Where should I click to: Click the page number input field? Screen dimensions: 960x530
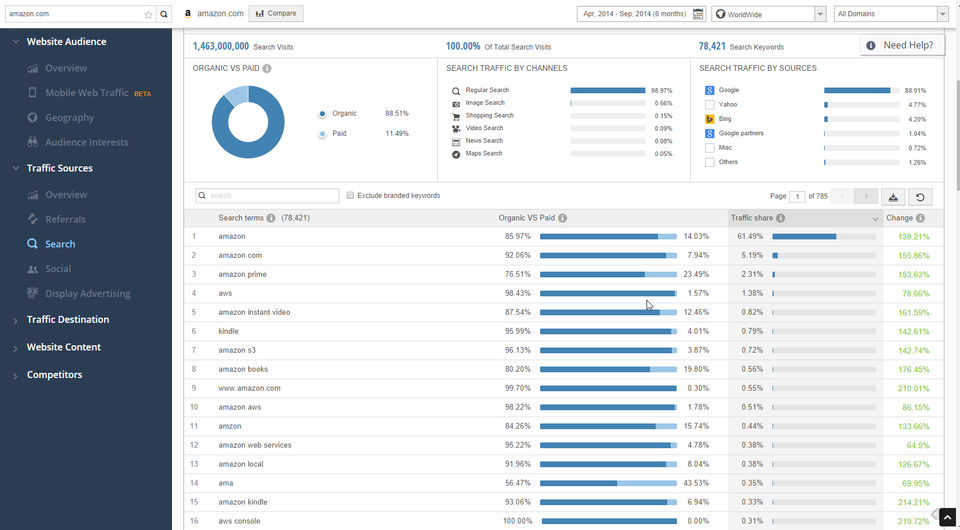(x=797, y=196)
